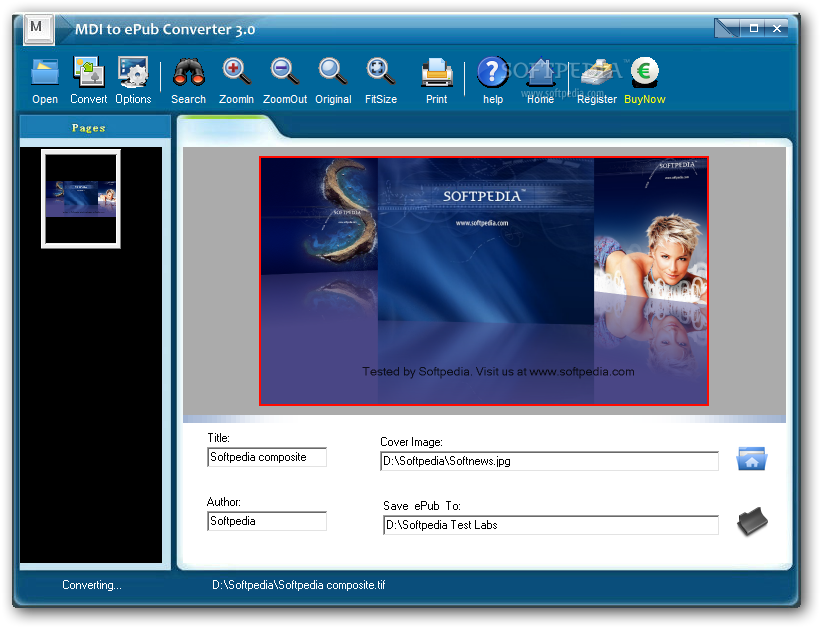Click the BuyNow euro coin icon

[645, 71]
